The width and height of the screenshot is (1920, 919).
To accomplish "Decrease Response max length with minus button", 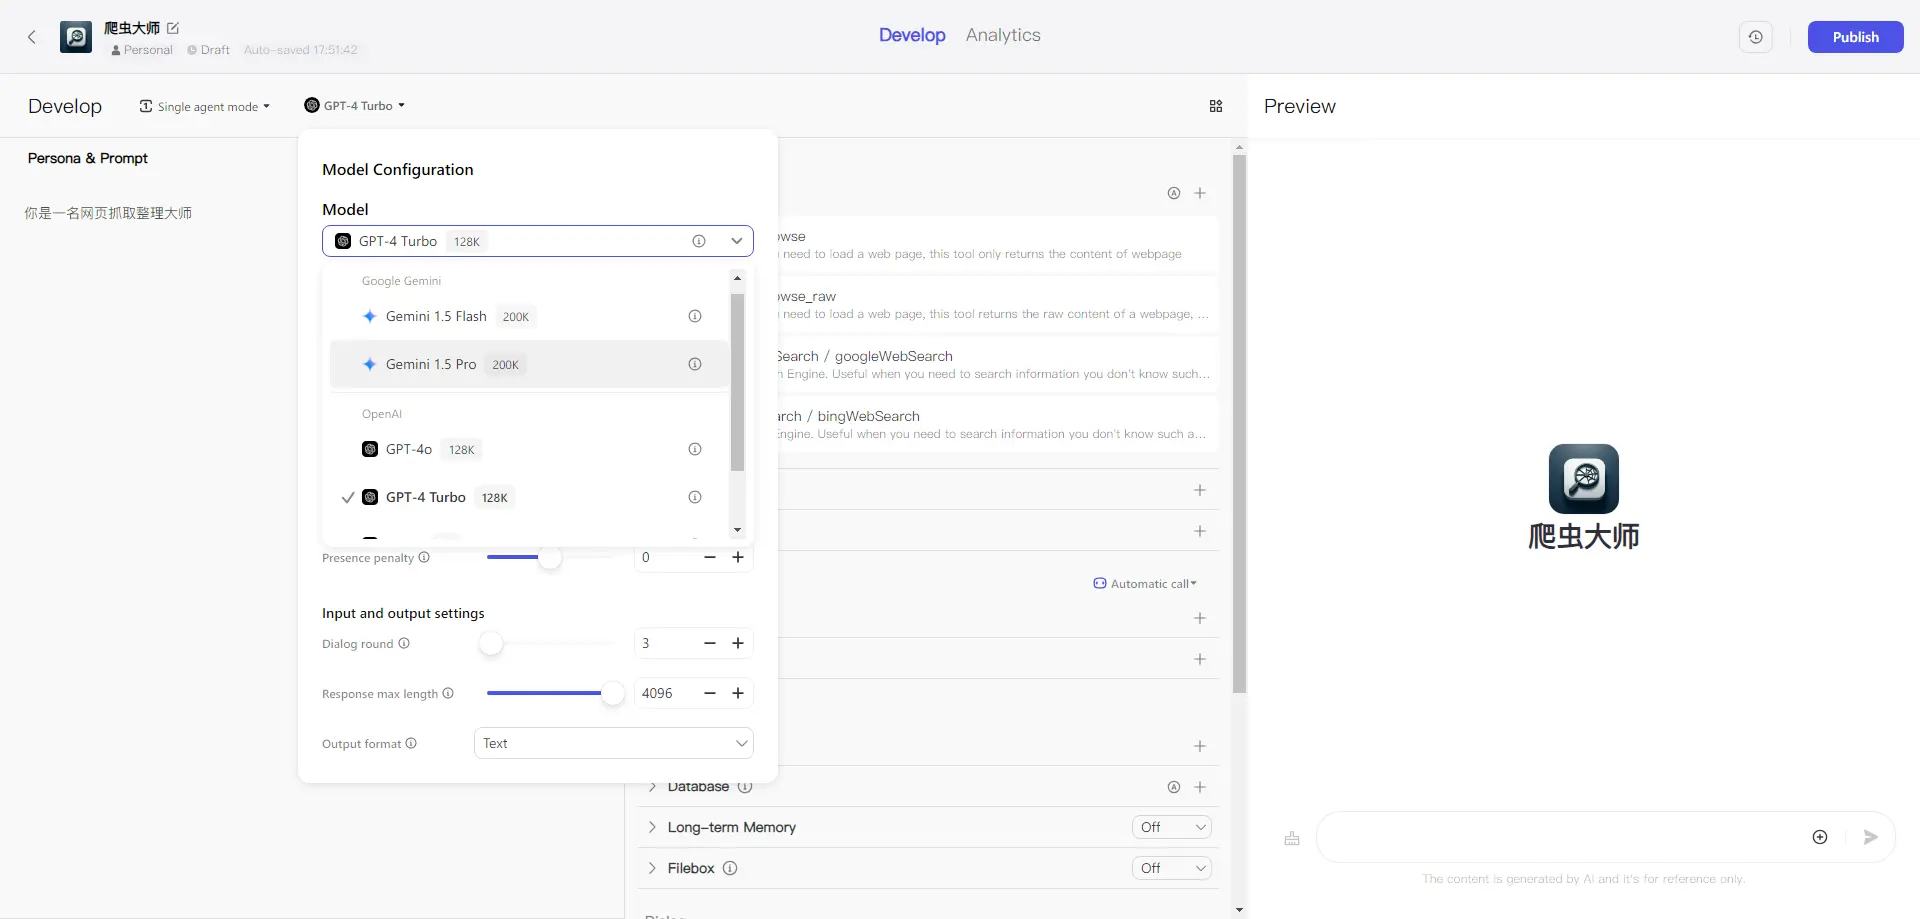I will 710,693.
